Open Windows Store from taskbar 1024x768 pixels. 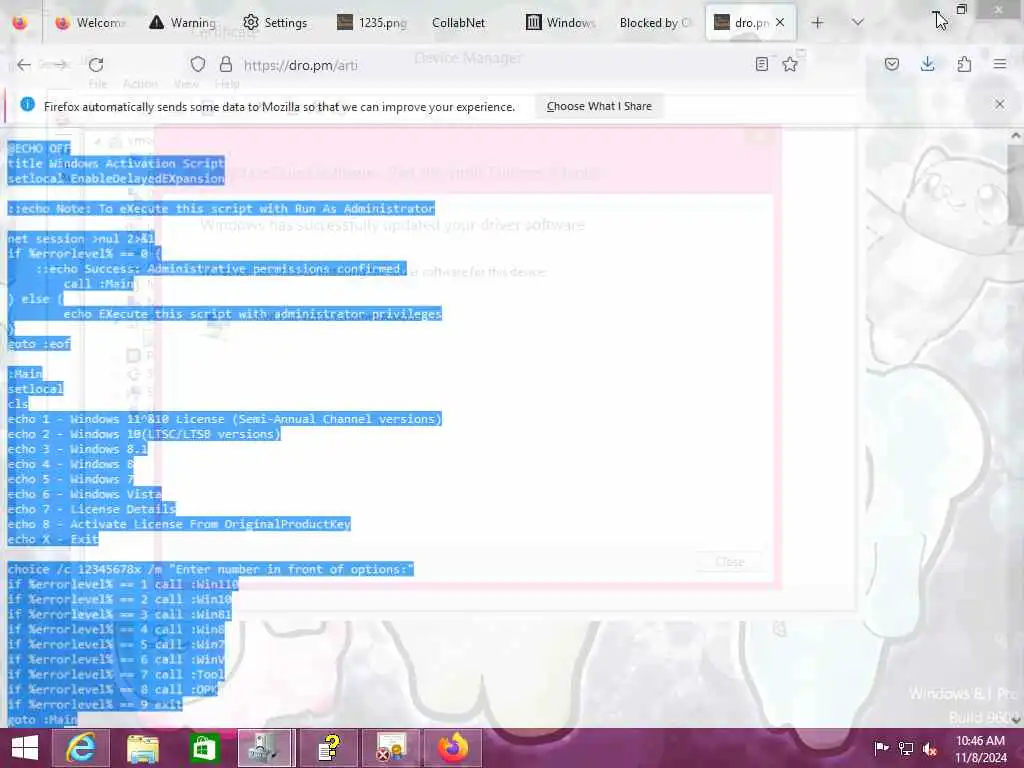click(204, 748)
